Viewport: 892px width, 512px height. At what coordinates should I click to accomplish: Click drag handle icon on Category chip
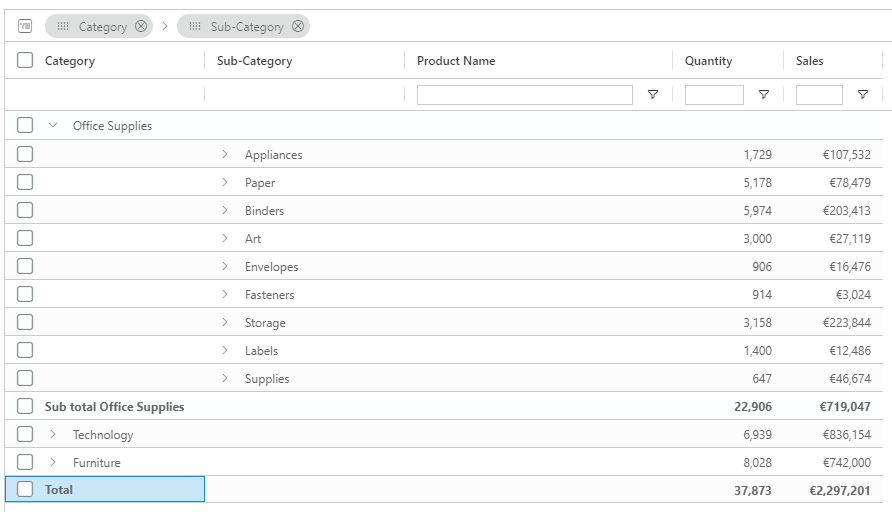point(63,27)
